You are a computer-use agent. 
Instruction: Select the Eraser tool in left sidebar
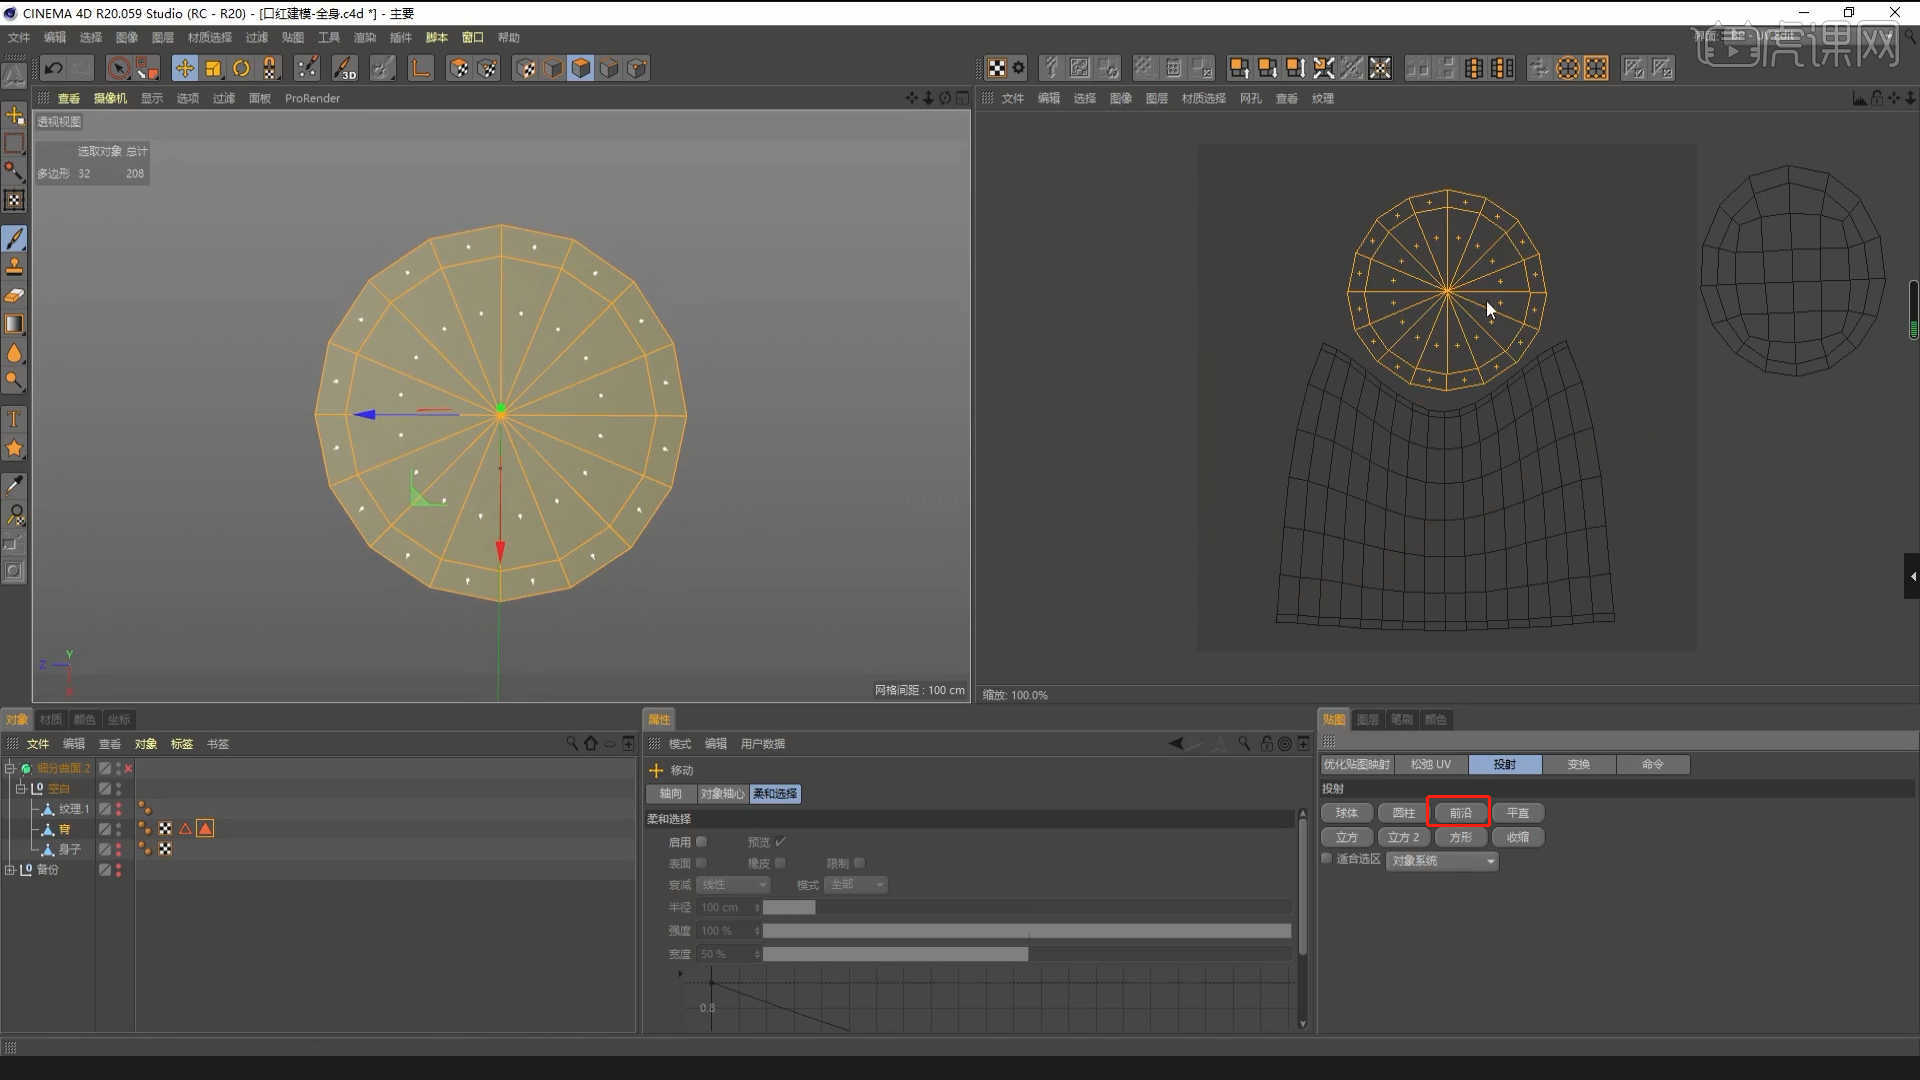point(14,296)
